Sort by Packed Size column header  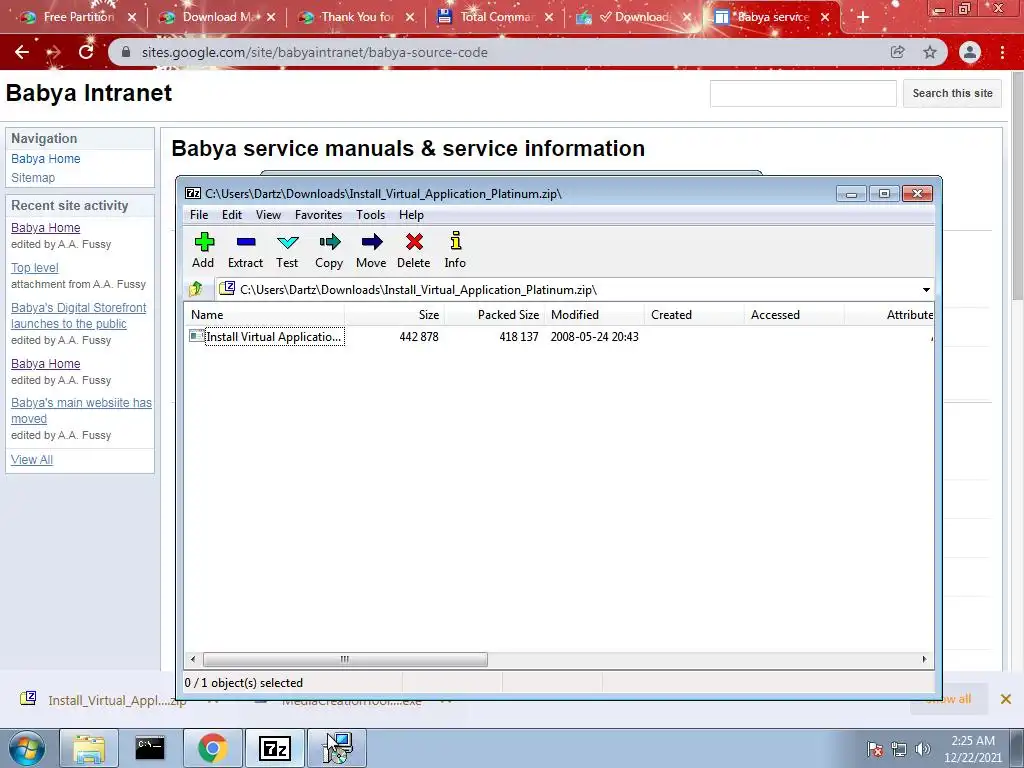click(x=494, y=315)
